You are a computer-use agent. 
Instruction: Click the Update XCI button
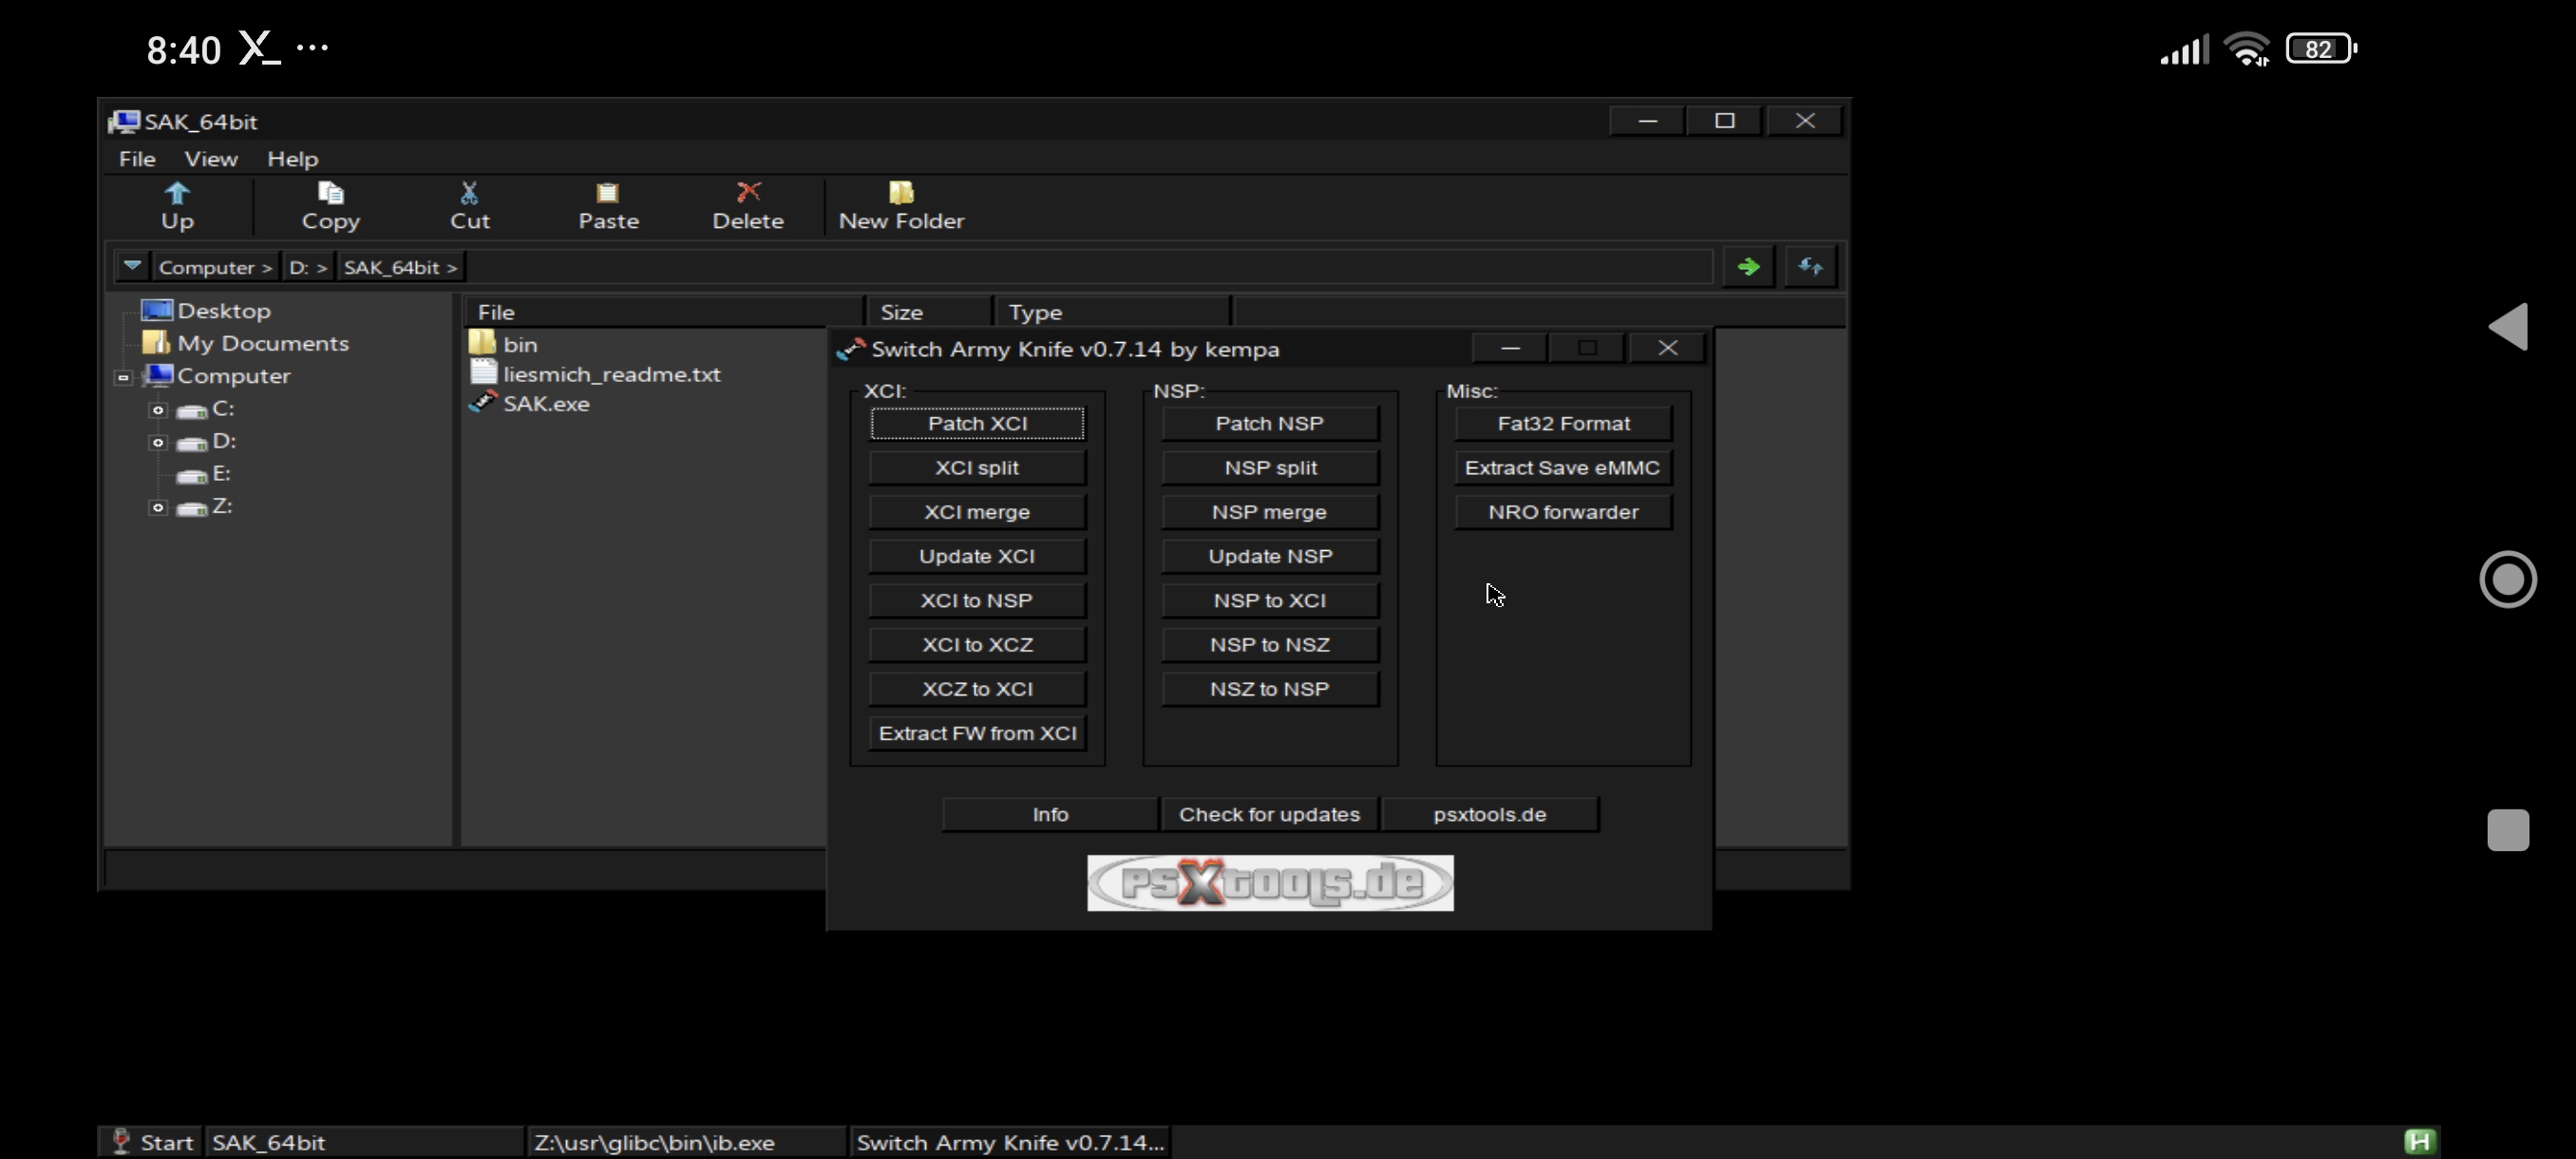click(977, 556)
